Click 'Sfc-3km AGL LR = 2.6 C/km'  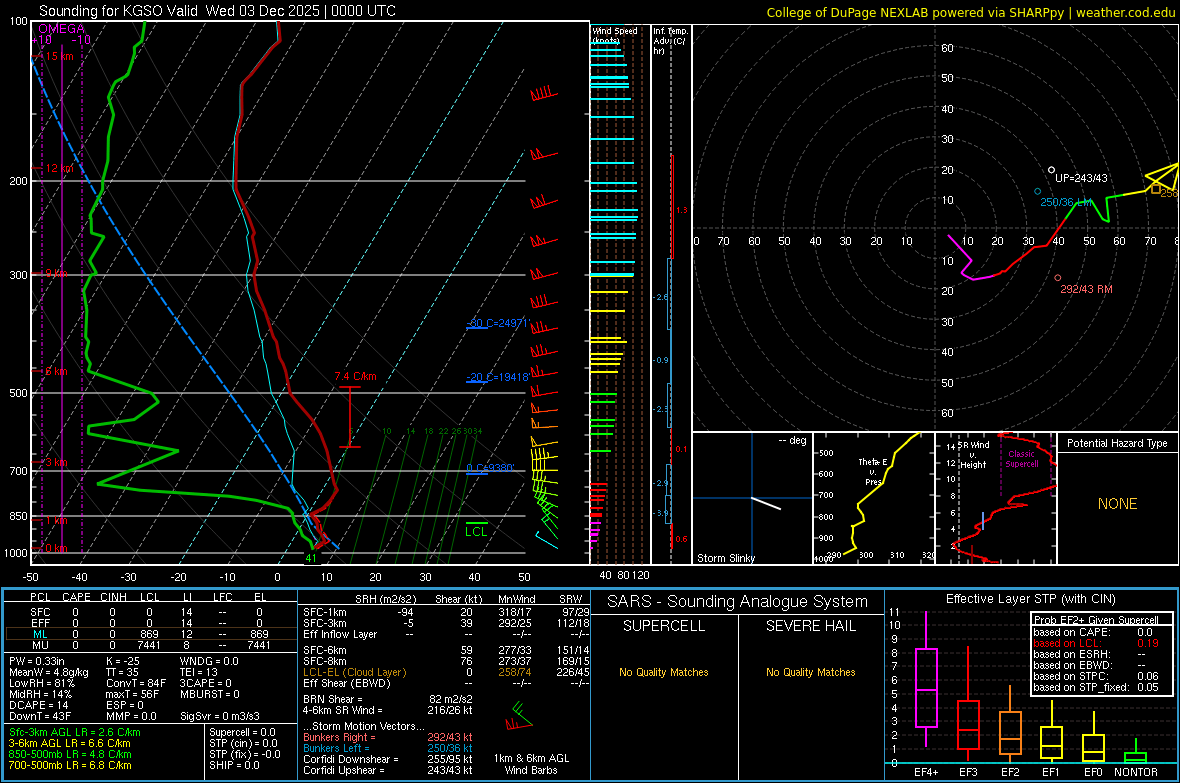click(75, 732)
